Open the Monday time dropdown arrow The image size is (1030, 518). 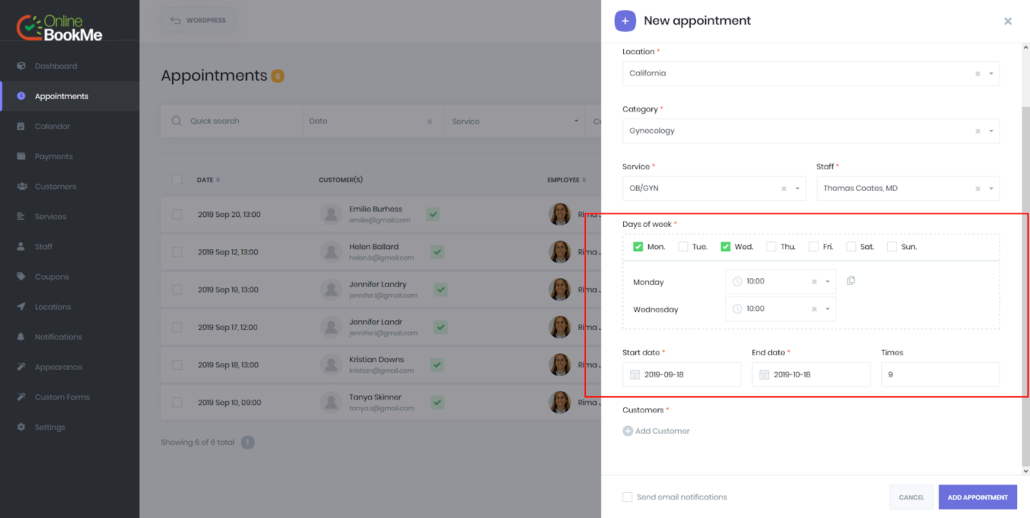point(828,282)
